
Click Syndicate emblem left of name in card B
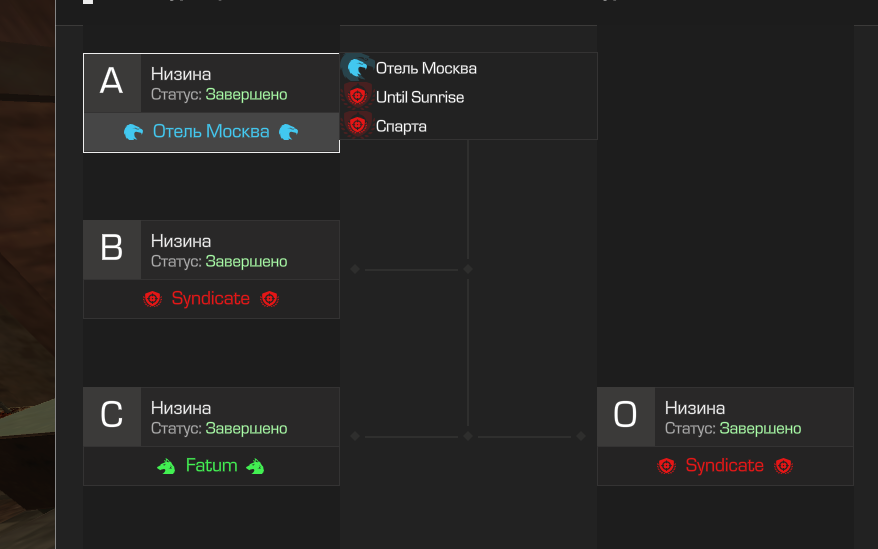[x=152, y=299]
